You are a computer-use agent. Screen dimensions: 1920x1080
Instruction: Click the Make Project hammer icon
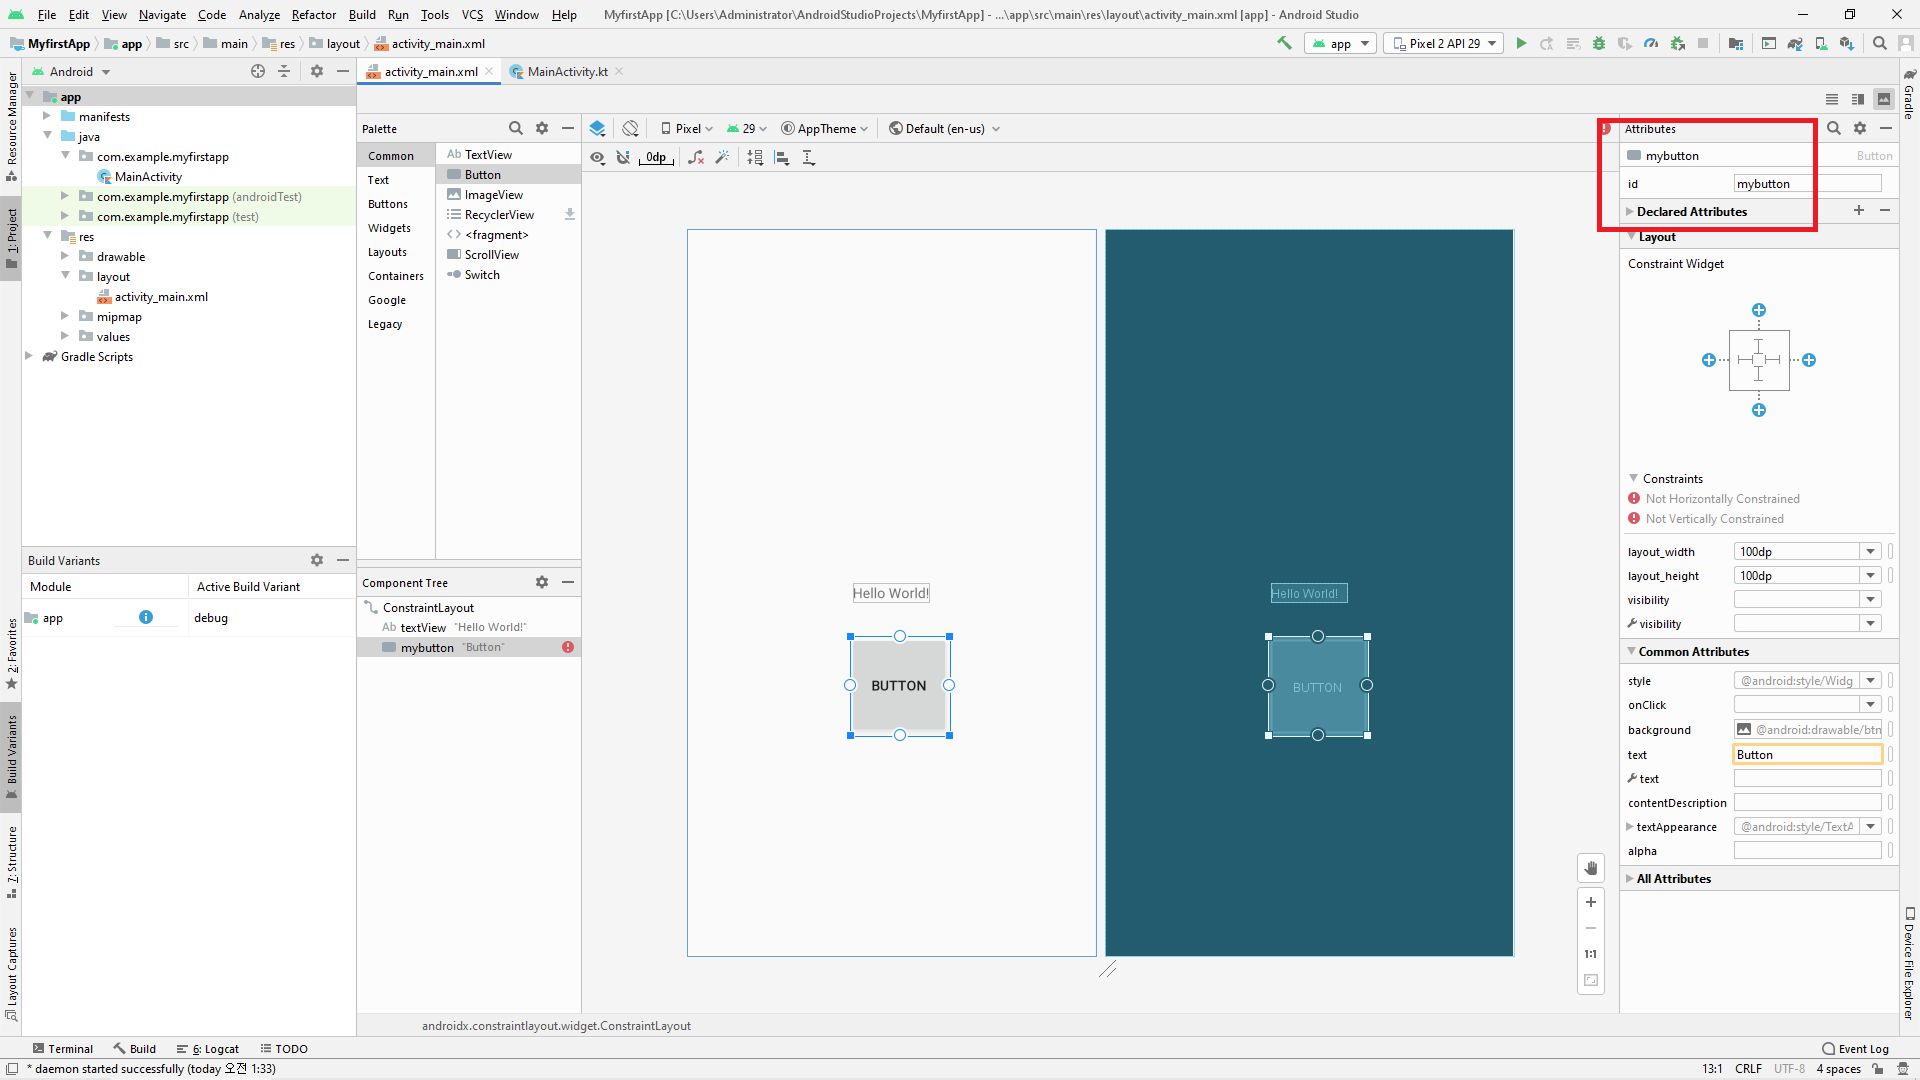click(1285, 43)
